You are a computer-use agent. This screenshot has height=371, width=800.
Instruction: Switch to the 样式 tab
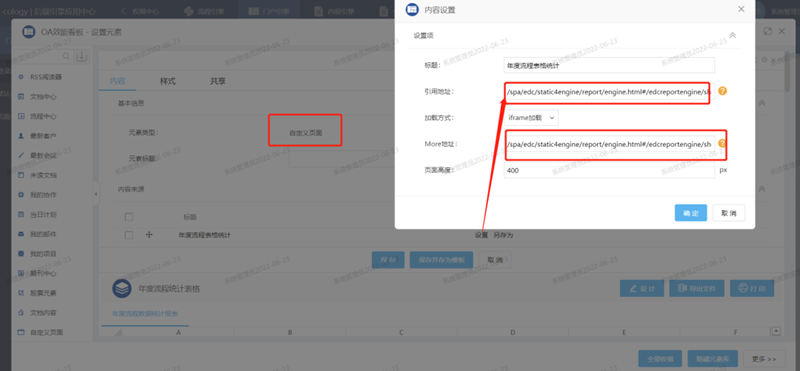tap(168, 81)
